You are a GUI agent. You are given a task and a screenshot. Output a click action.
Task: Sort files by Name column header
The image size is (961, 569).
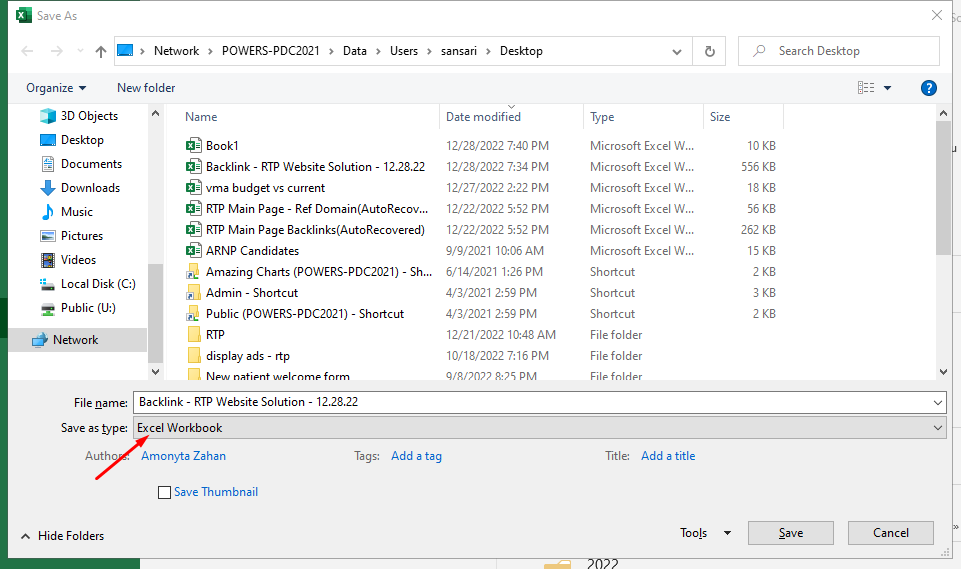tap(201, 116)
